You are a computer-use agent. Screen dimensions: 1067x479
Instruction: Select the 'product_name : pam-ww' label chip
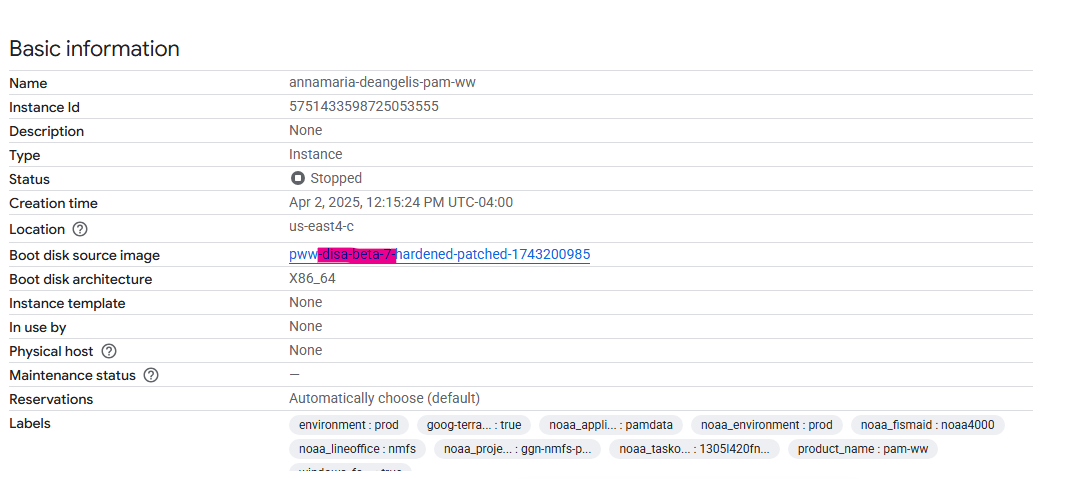click(x=862, y=449)
